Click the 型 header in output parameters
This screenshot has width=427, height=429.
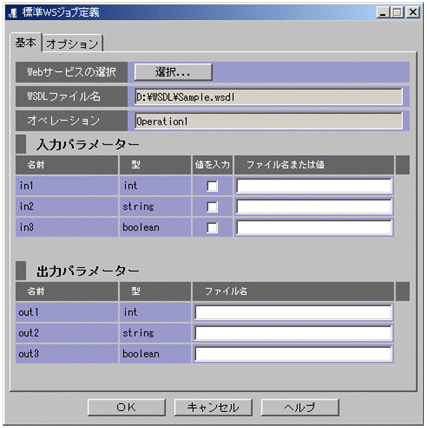tap(155, 291)
